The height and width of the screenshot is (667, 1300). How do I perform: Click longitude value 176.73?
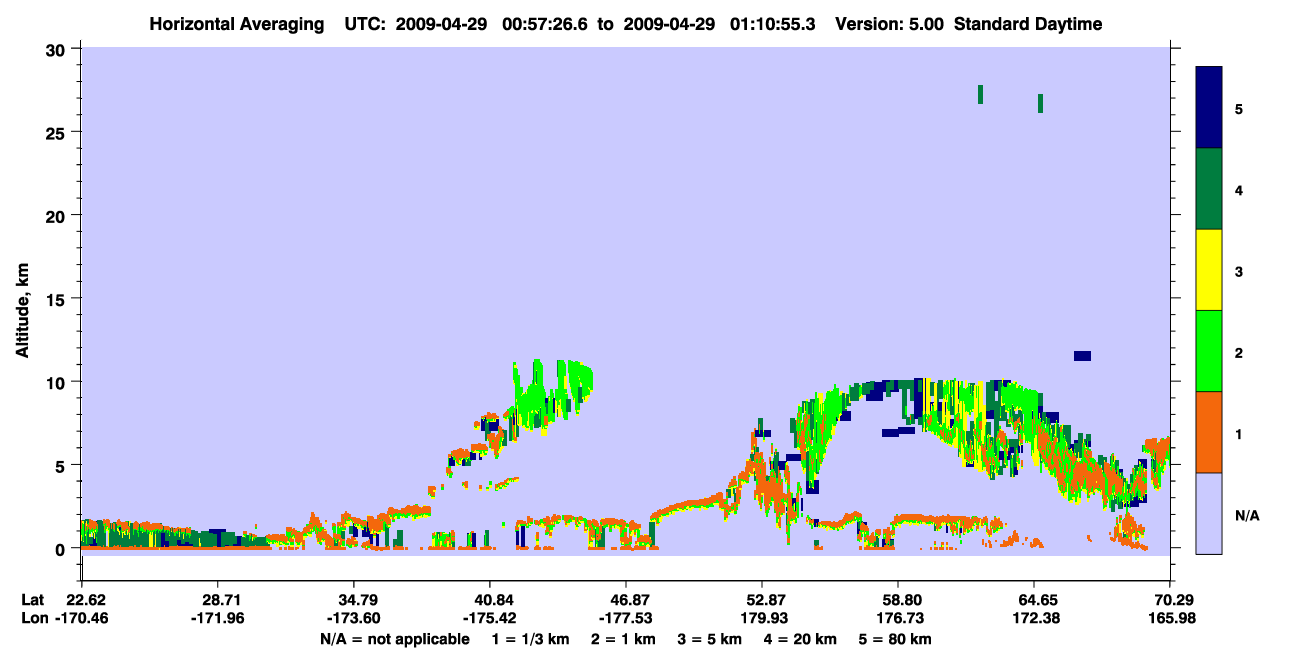click(x=898, y=618)
